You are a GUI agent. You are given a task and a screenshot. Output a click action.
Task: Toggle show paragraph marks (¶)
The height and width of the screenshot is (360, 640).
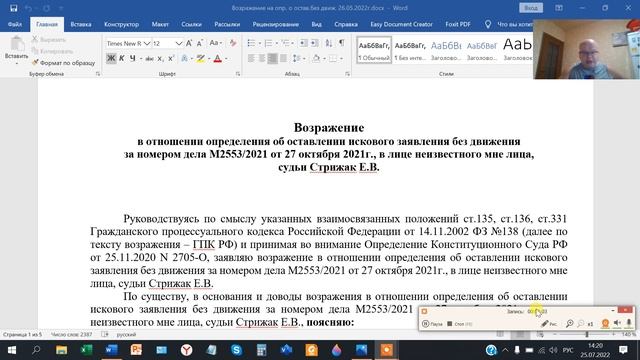(342, 43)
